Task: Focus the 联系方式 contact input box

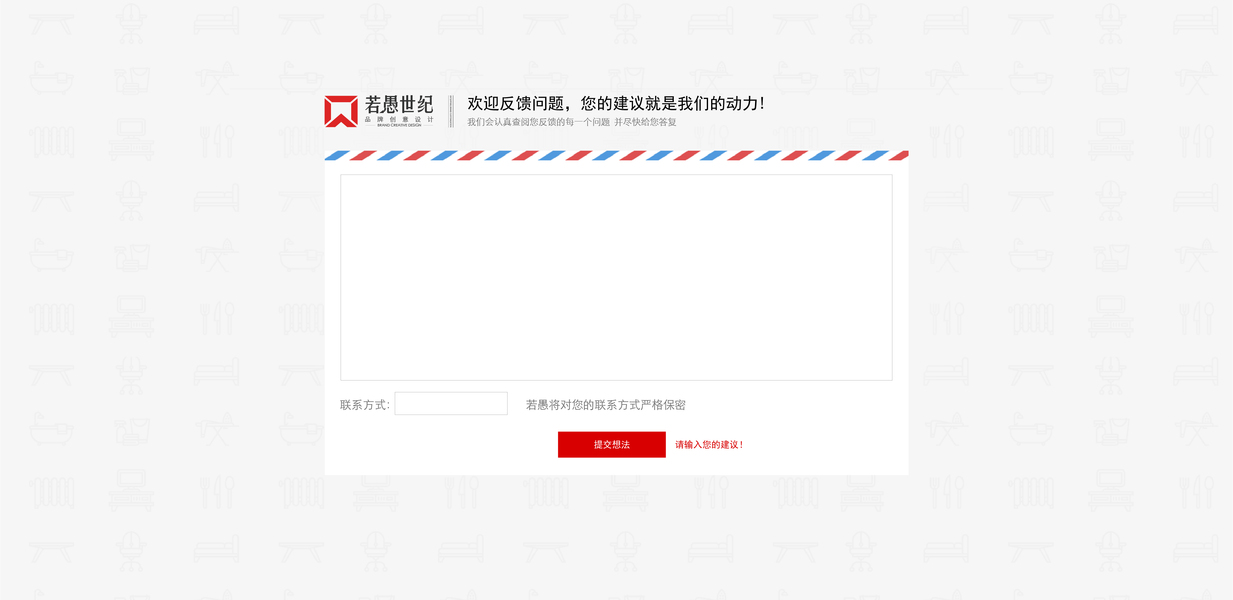Action: (x=451, y=403)
